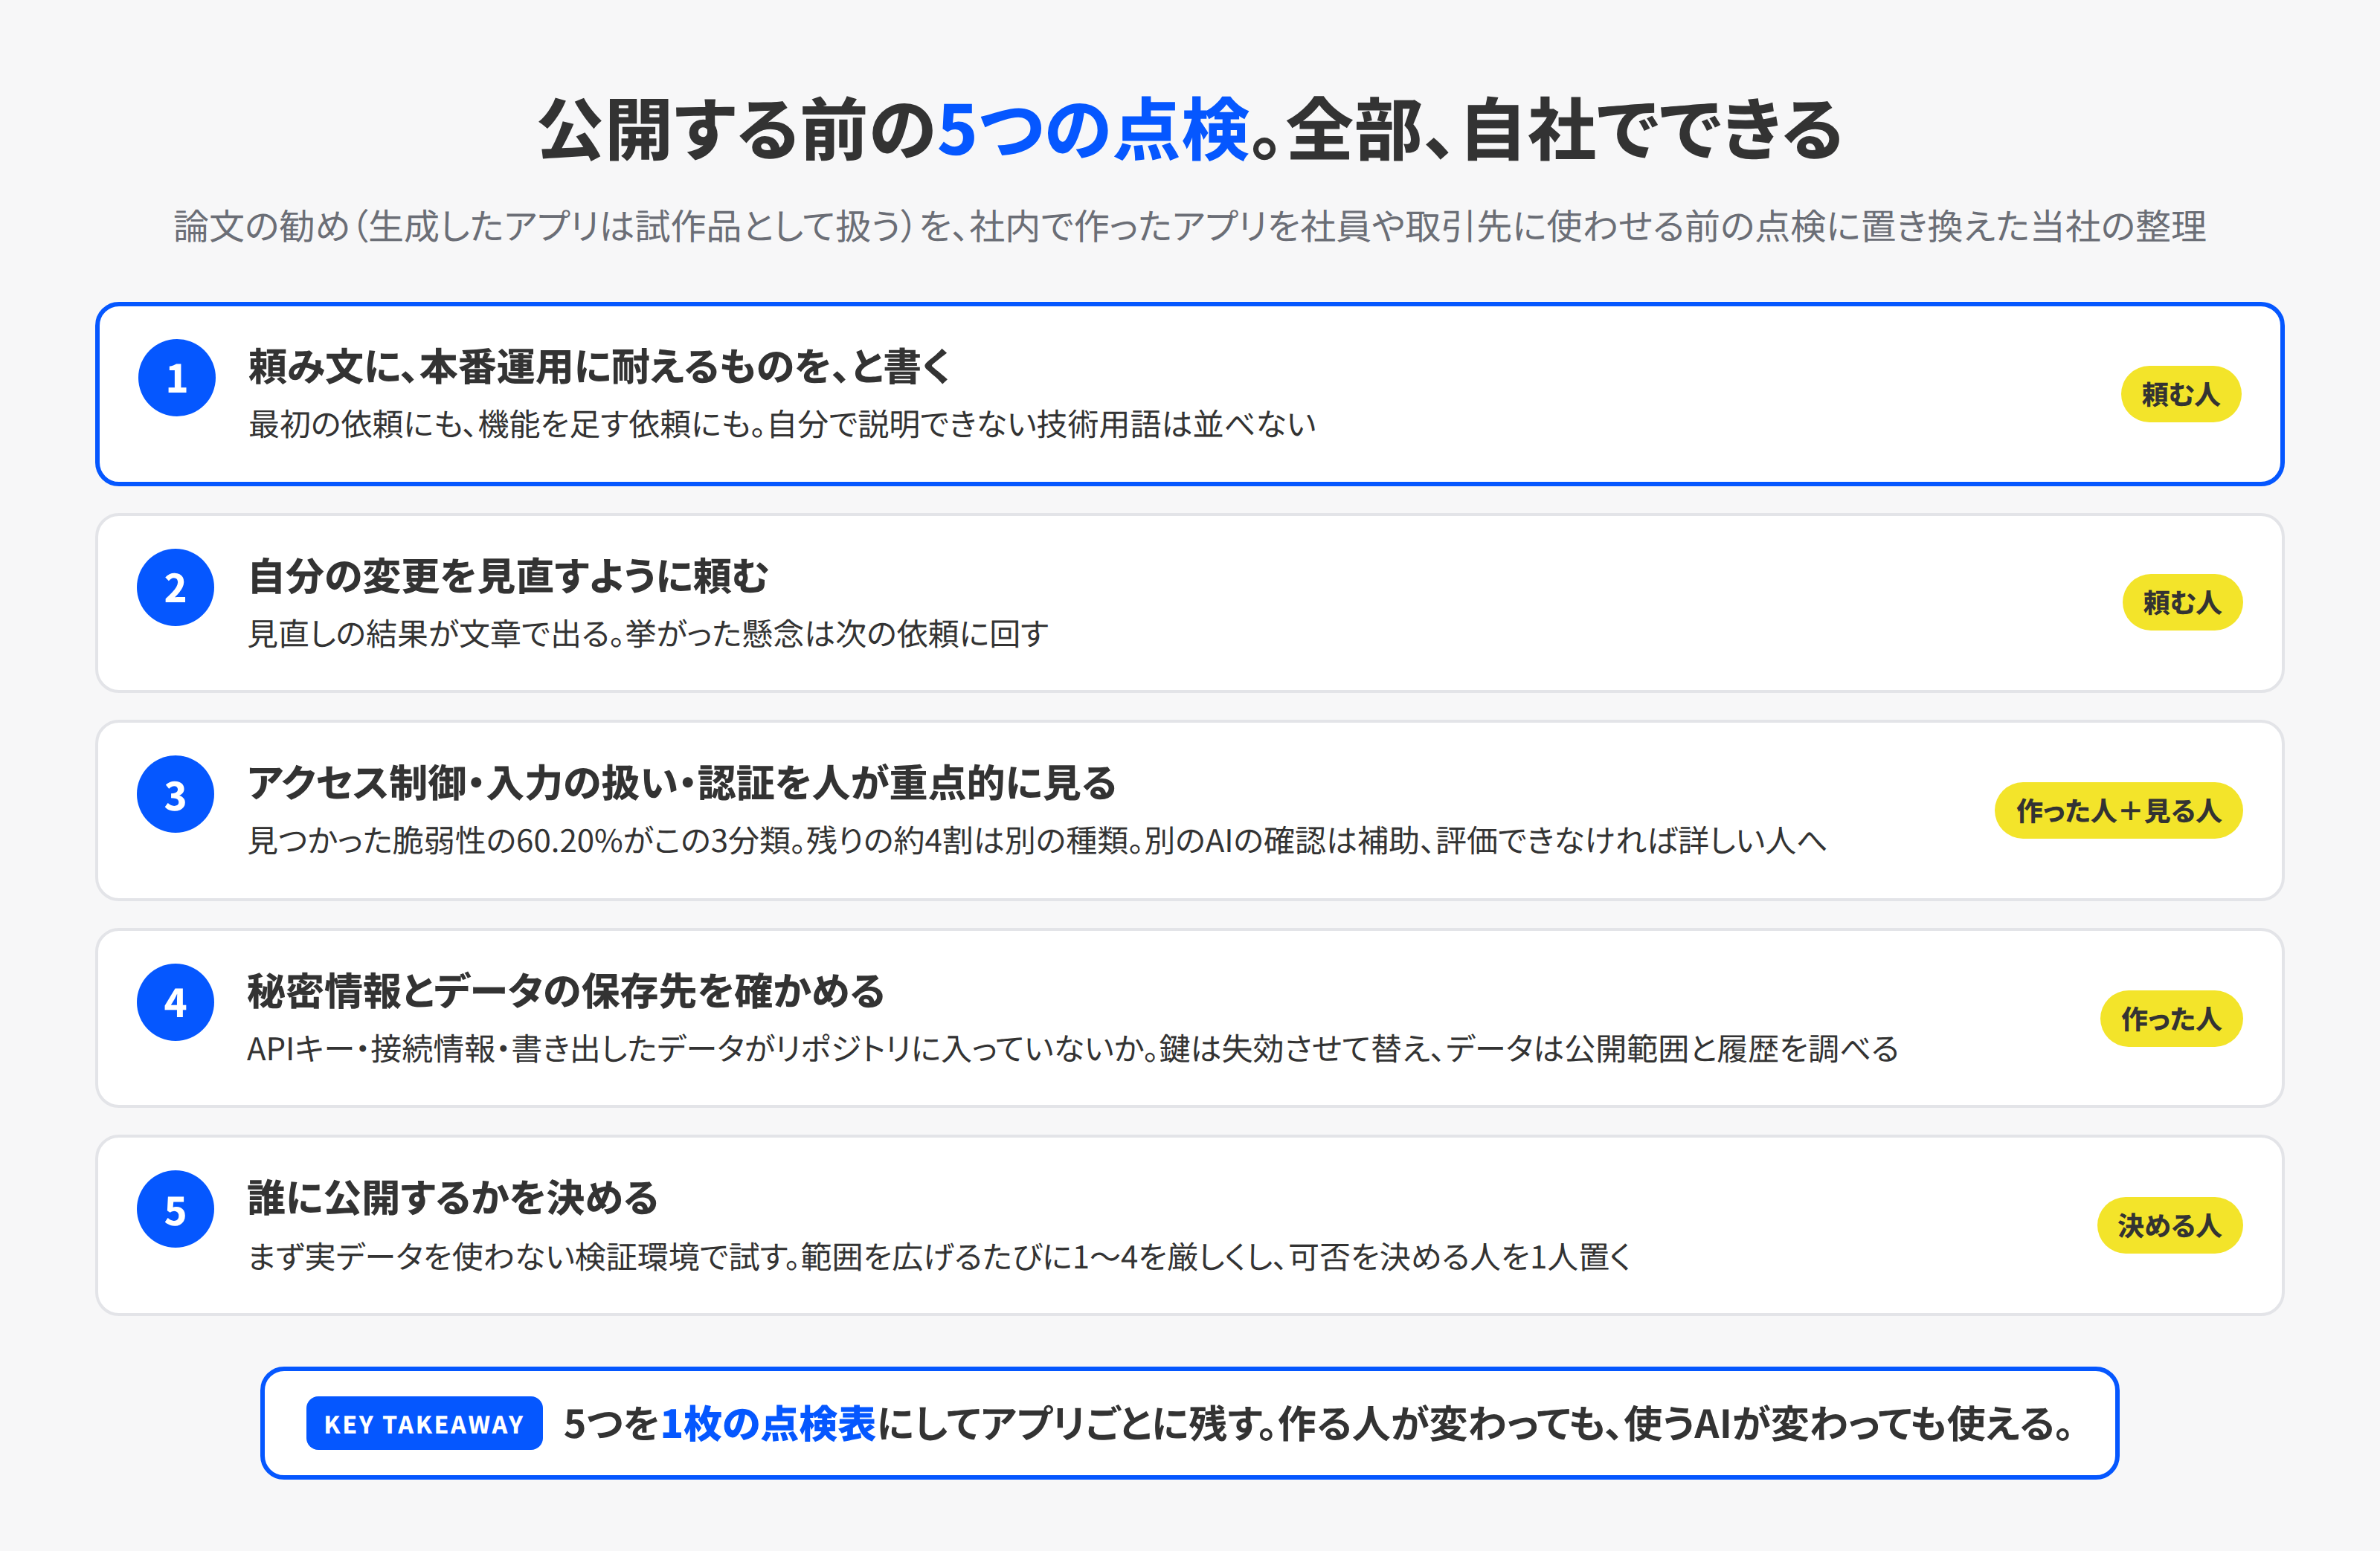Viewport: 2380px width, 1551px height.
Task: Click the blue number 1 circle
Action: click(x=176, y=378)
